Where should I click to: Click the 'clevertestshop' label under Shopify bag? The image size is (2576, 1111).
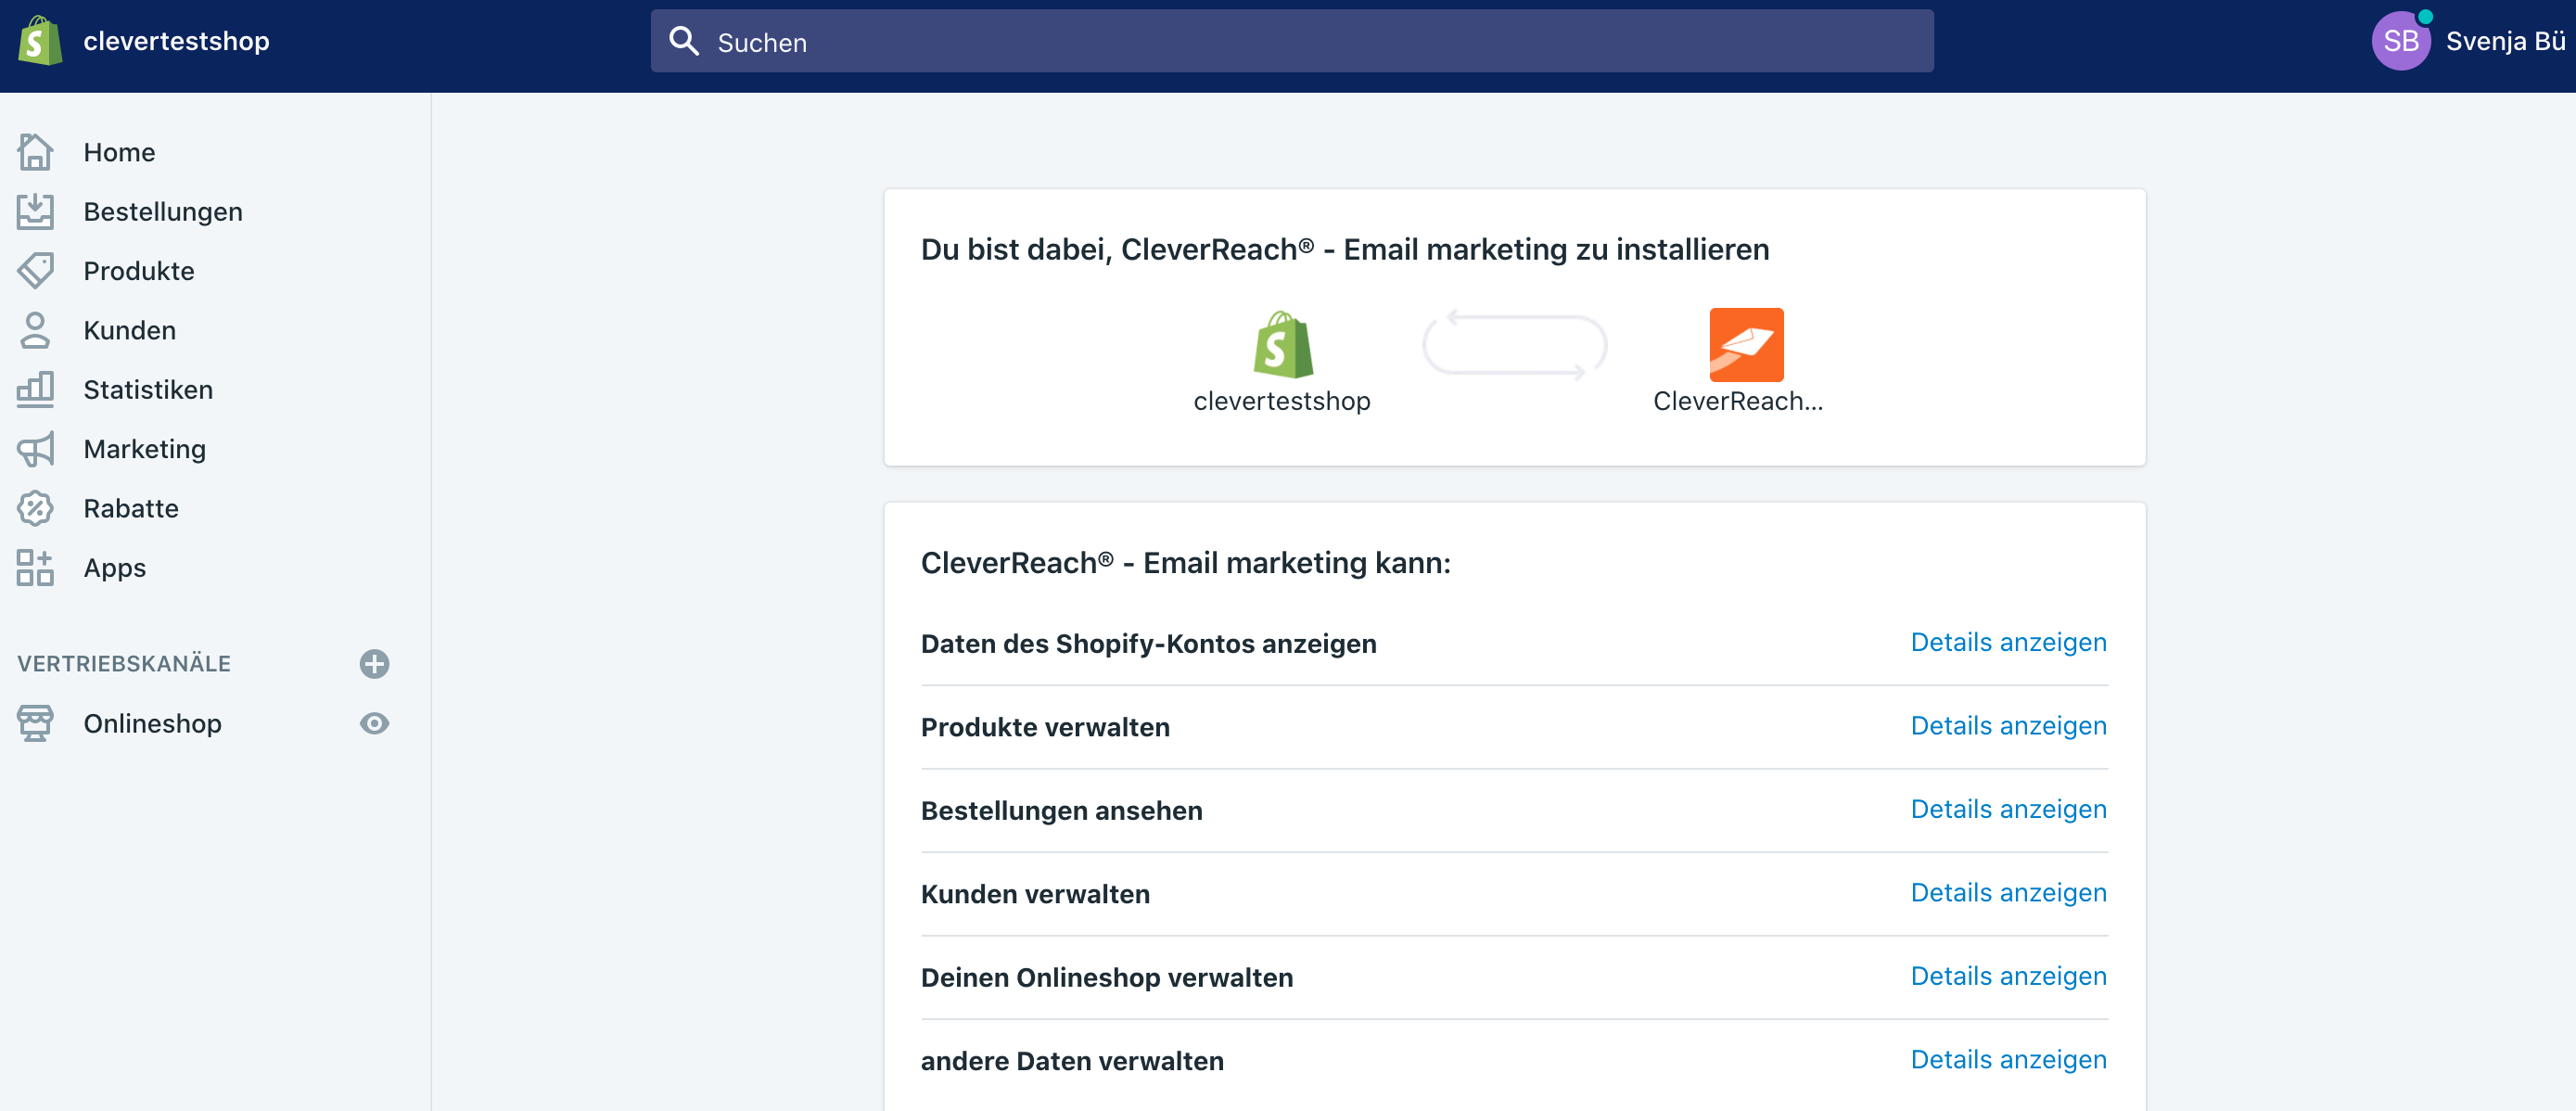1282,401
